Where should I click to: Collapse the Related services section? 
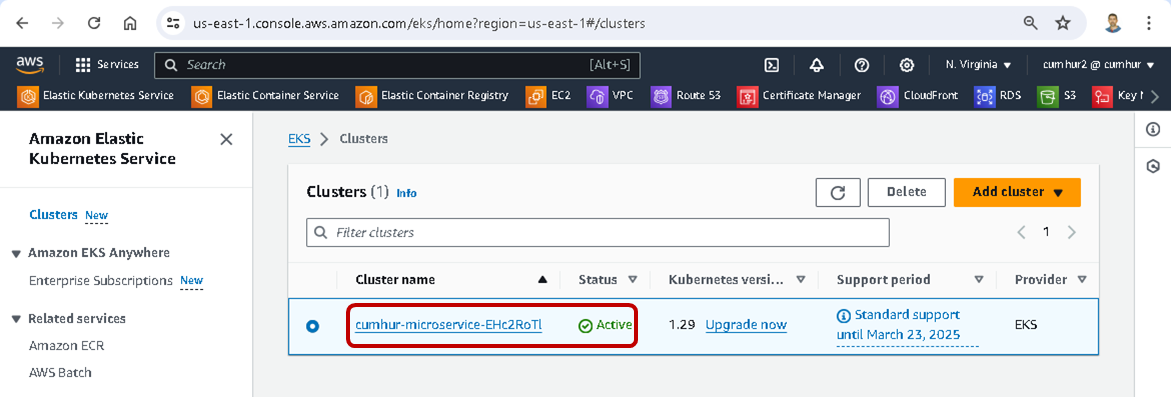[16, 319]
